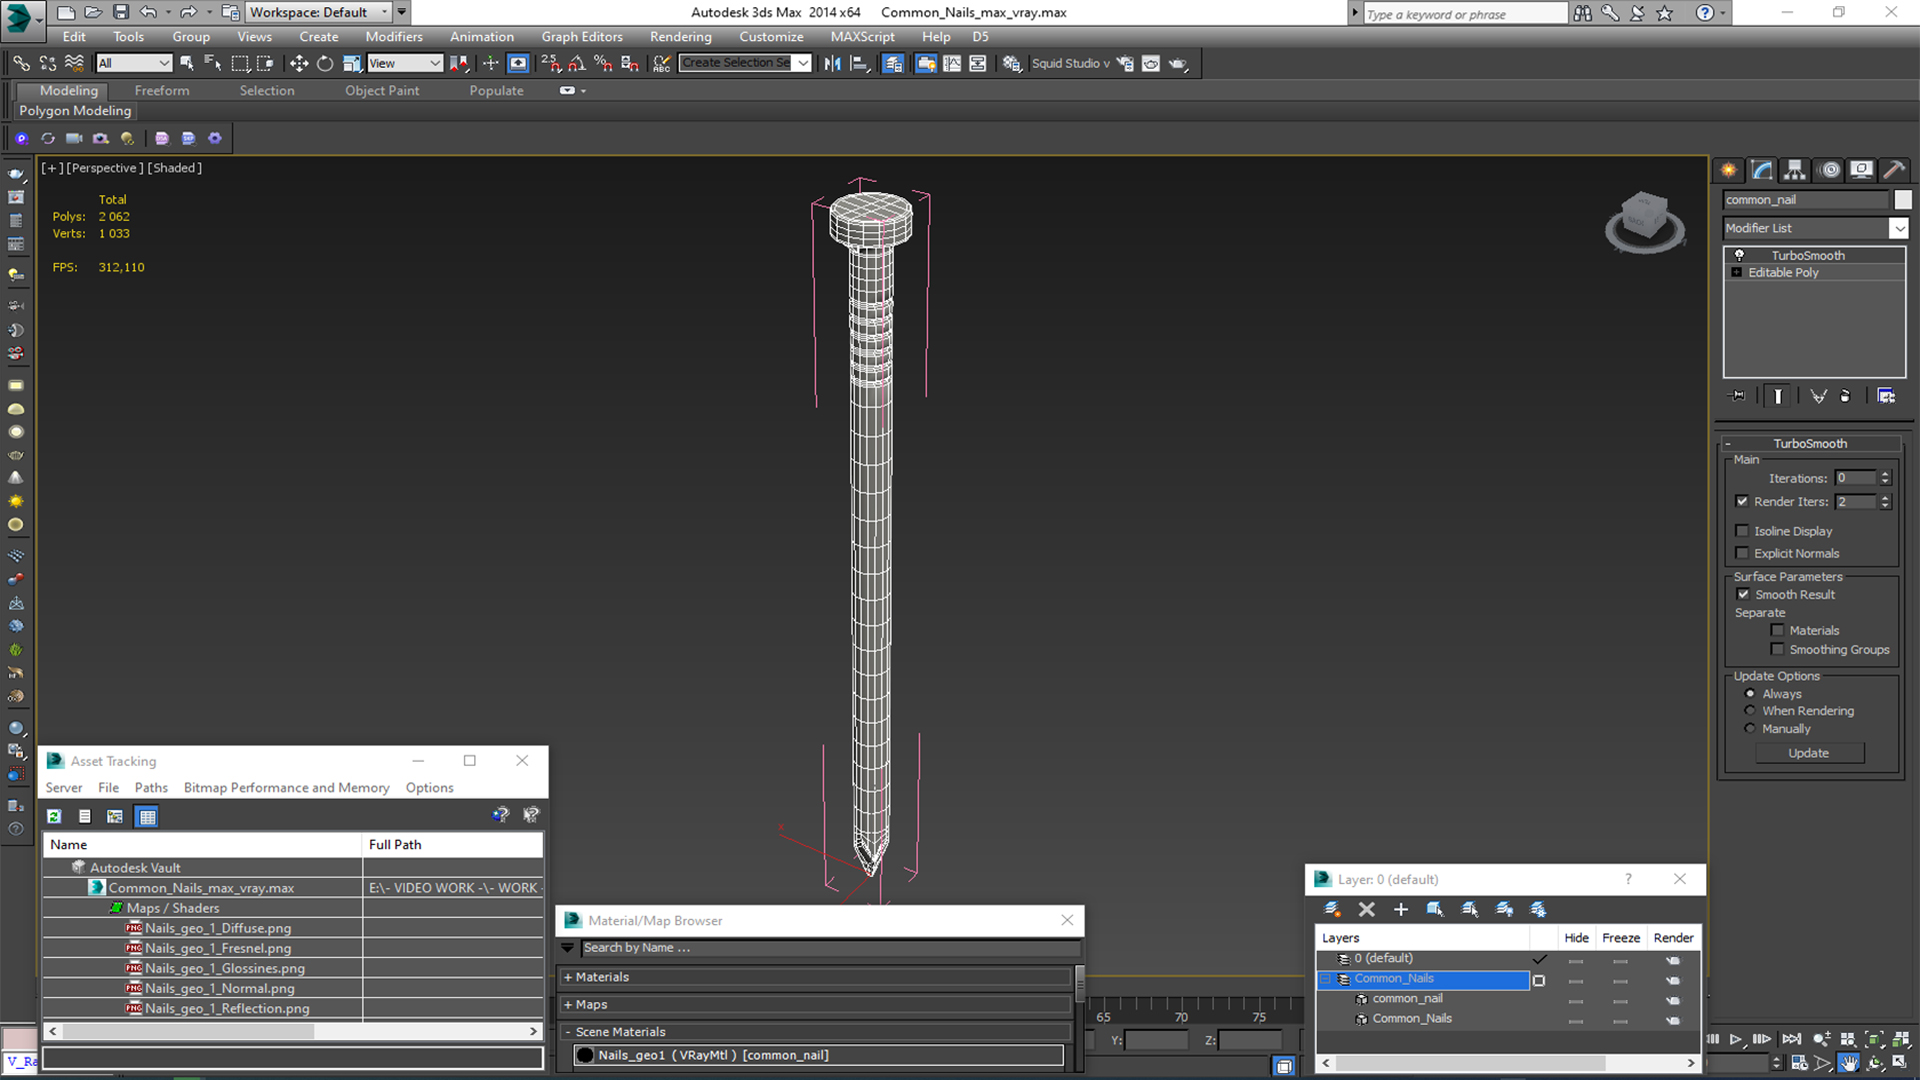Toggle the Percent Snap icon
The image size is (1920, 1080).
coord(603,63)
